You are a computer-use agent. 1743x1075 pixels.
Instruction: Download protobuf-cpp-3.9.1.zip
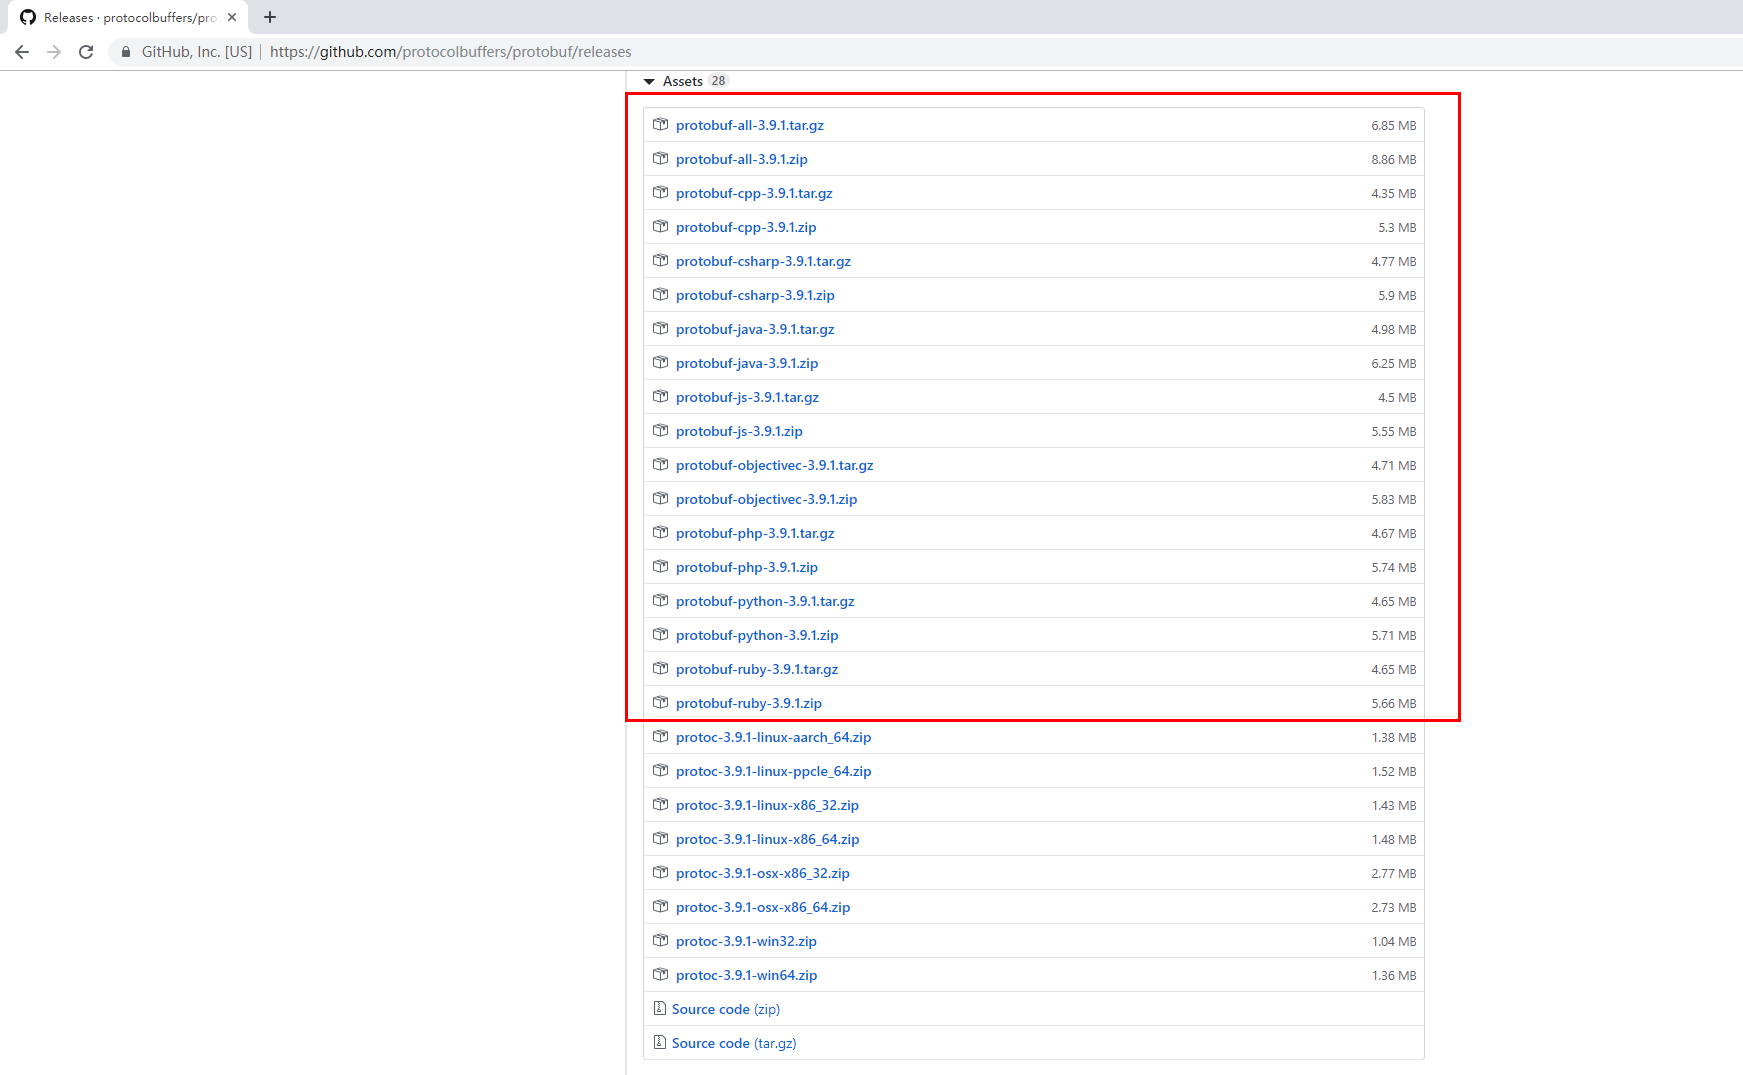(x=746, y=227)
